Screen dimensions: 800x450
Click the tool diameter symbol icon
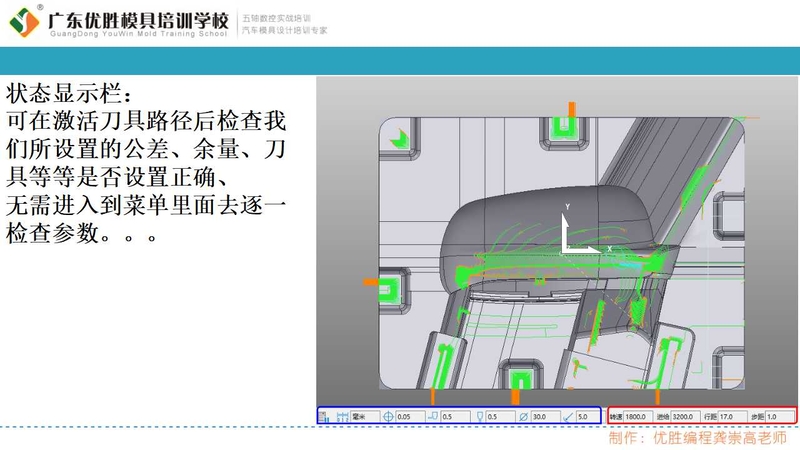coord(523,417)
